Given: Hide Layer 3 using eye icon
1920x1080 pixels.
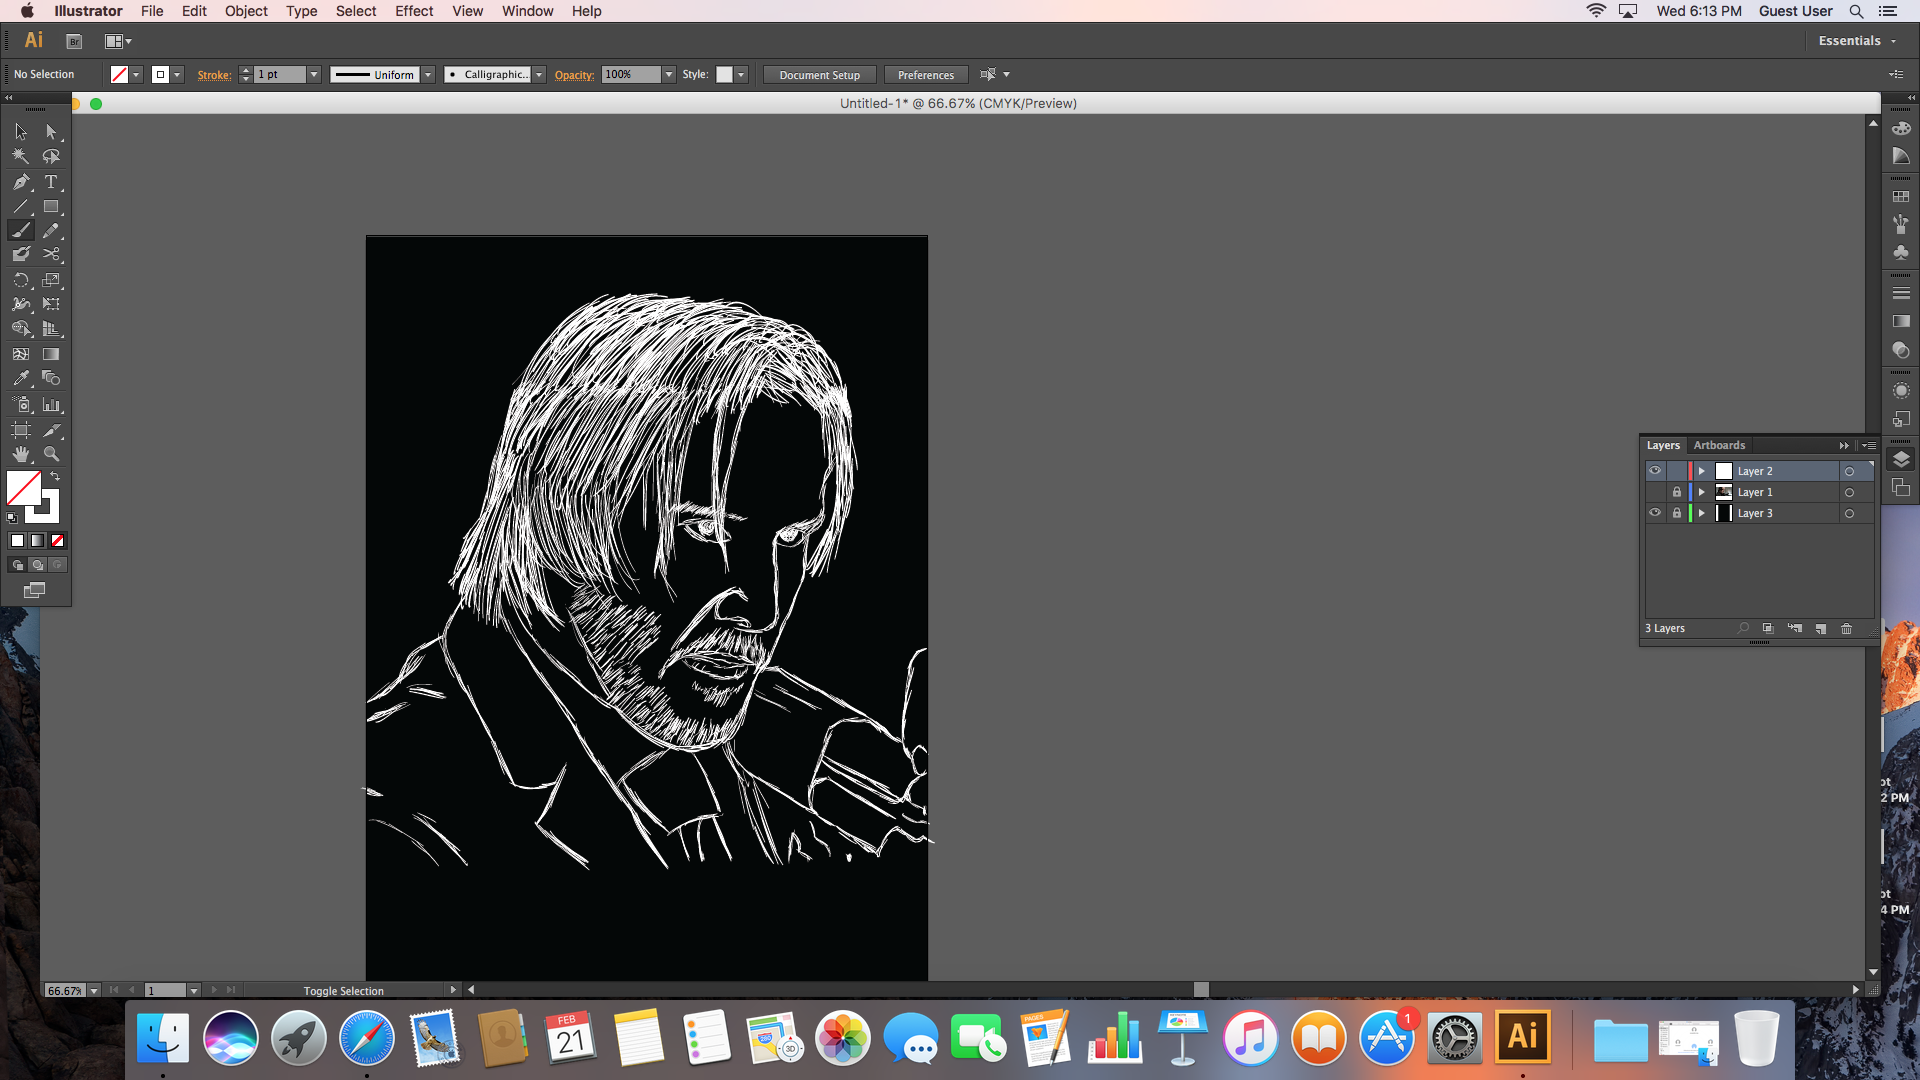Looking at the screenshot, I should [x=1655, y=513].
